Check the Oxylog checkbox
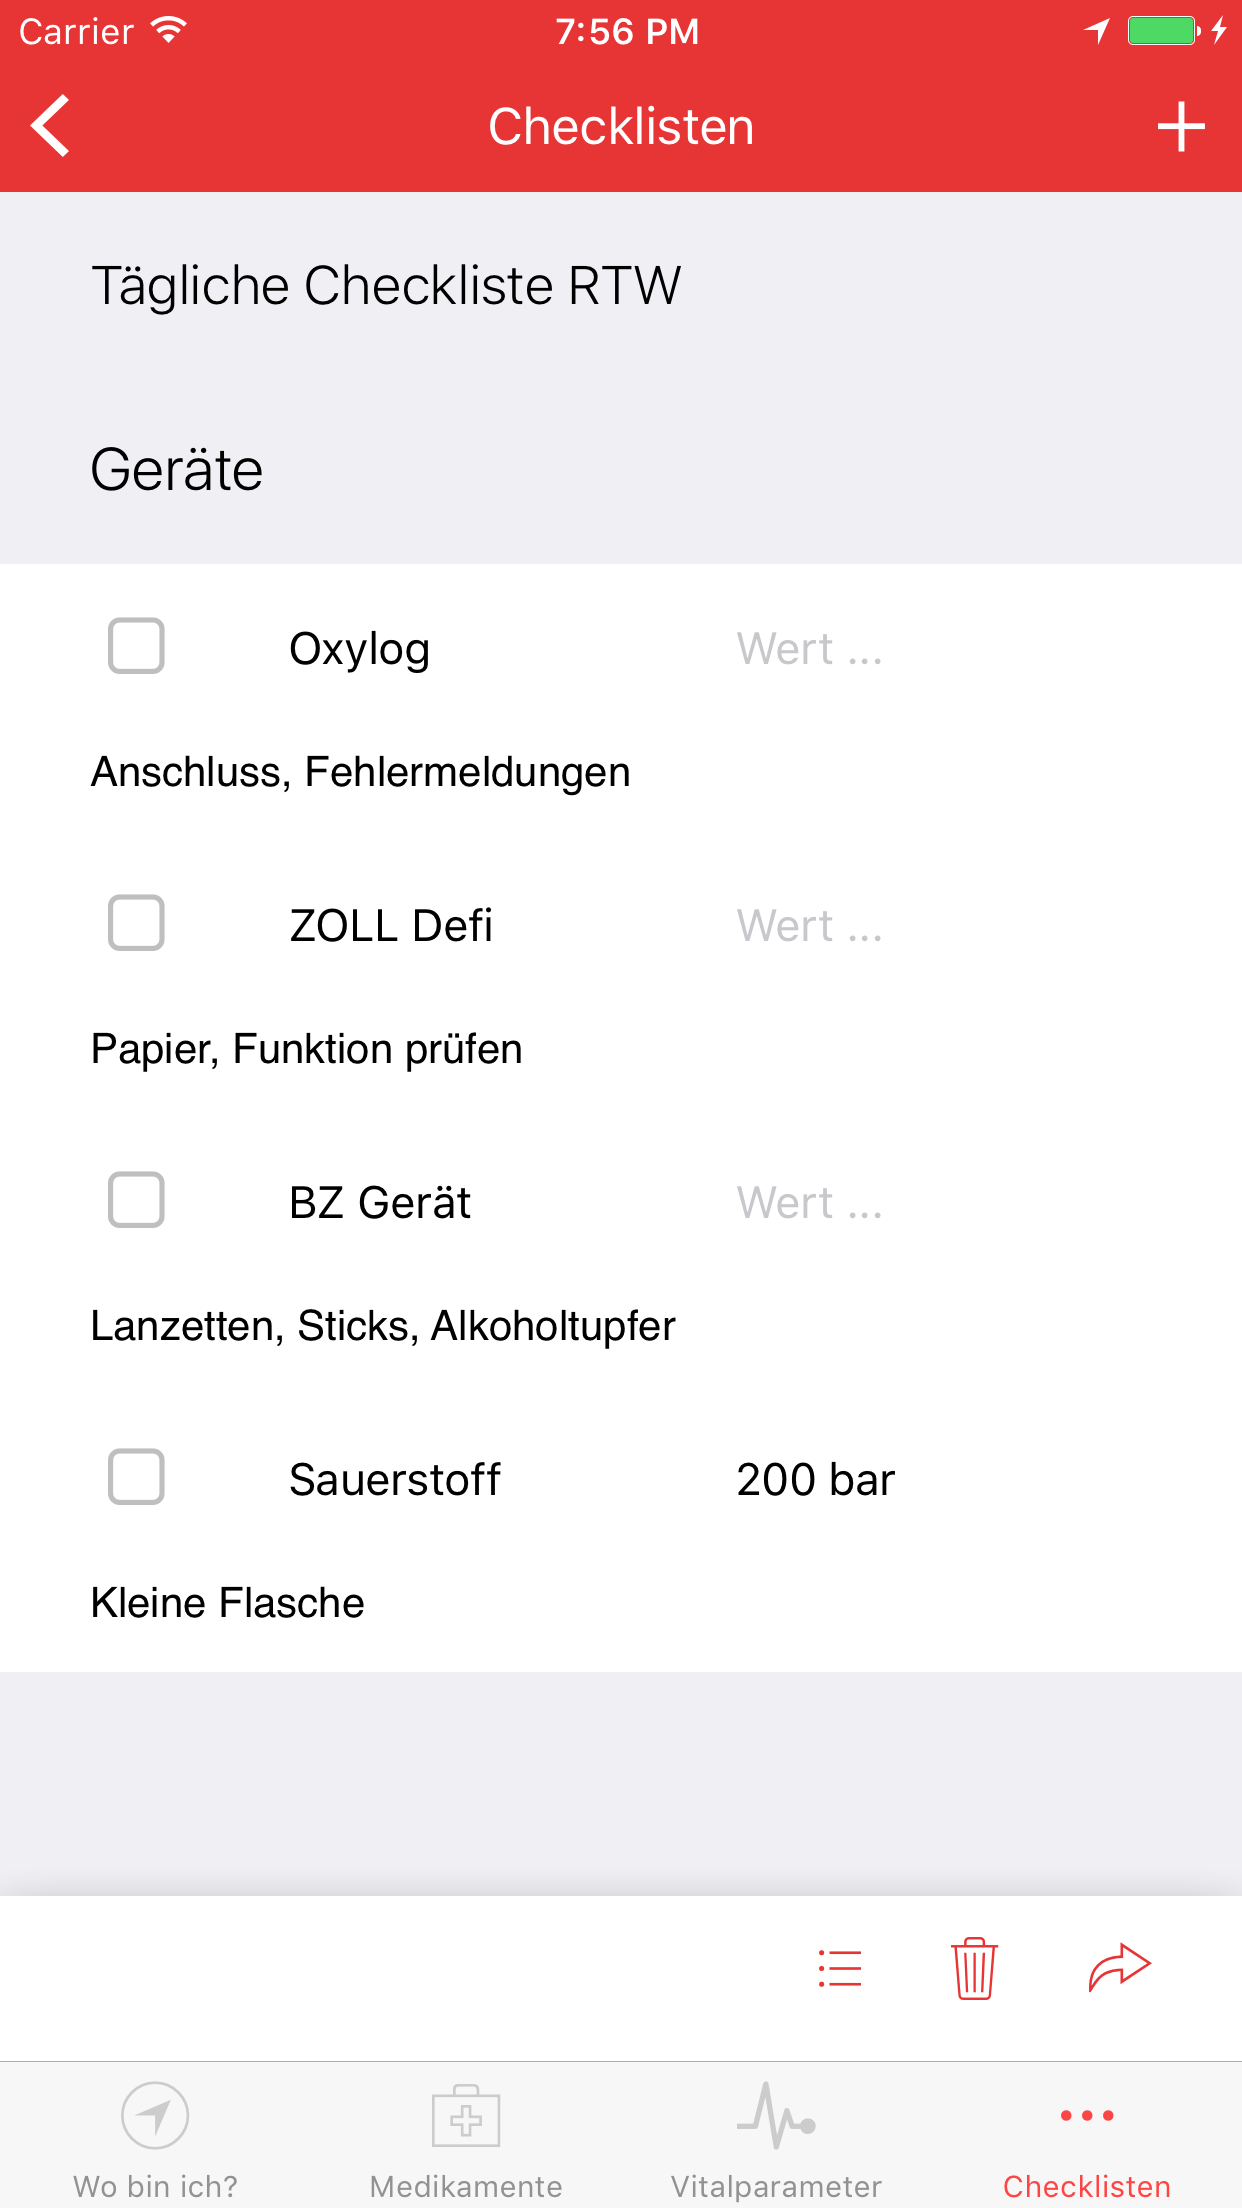This screenshot has height=2208, width=1242. click(x=136, y=646)
